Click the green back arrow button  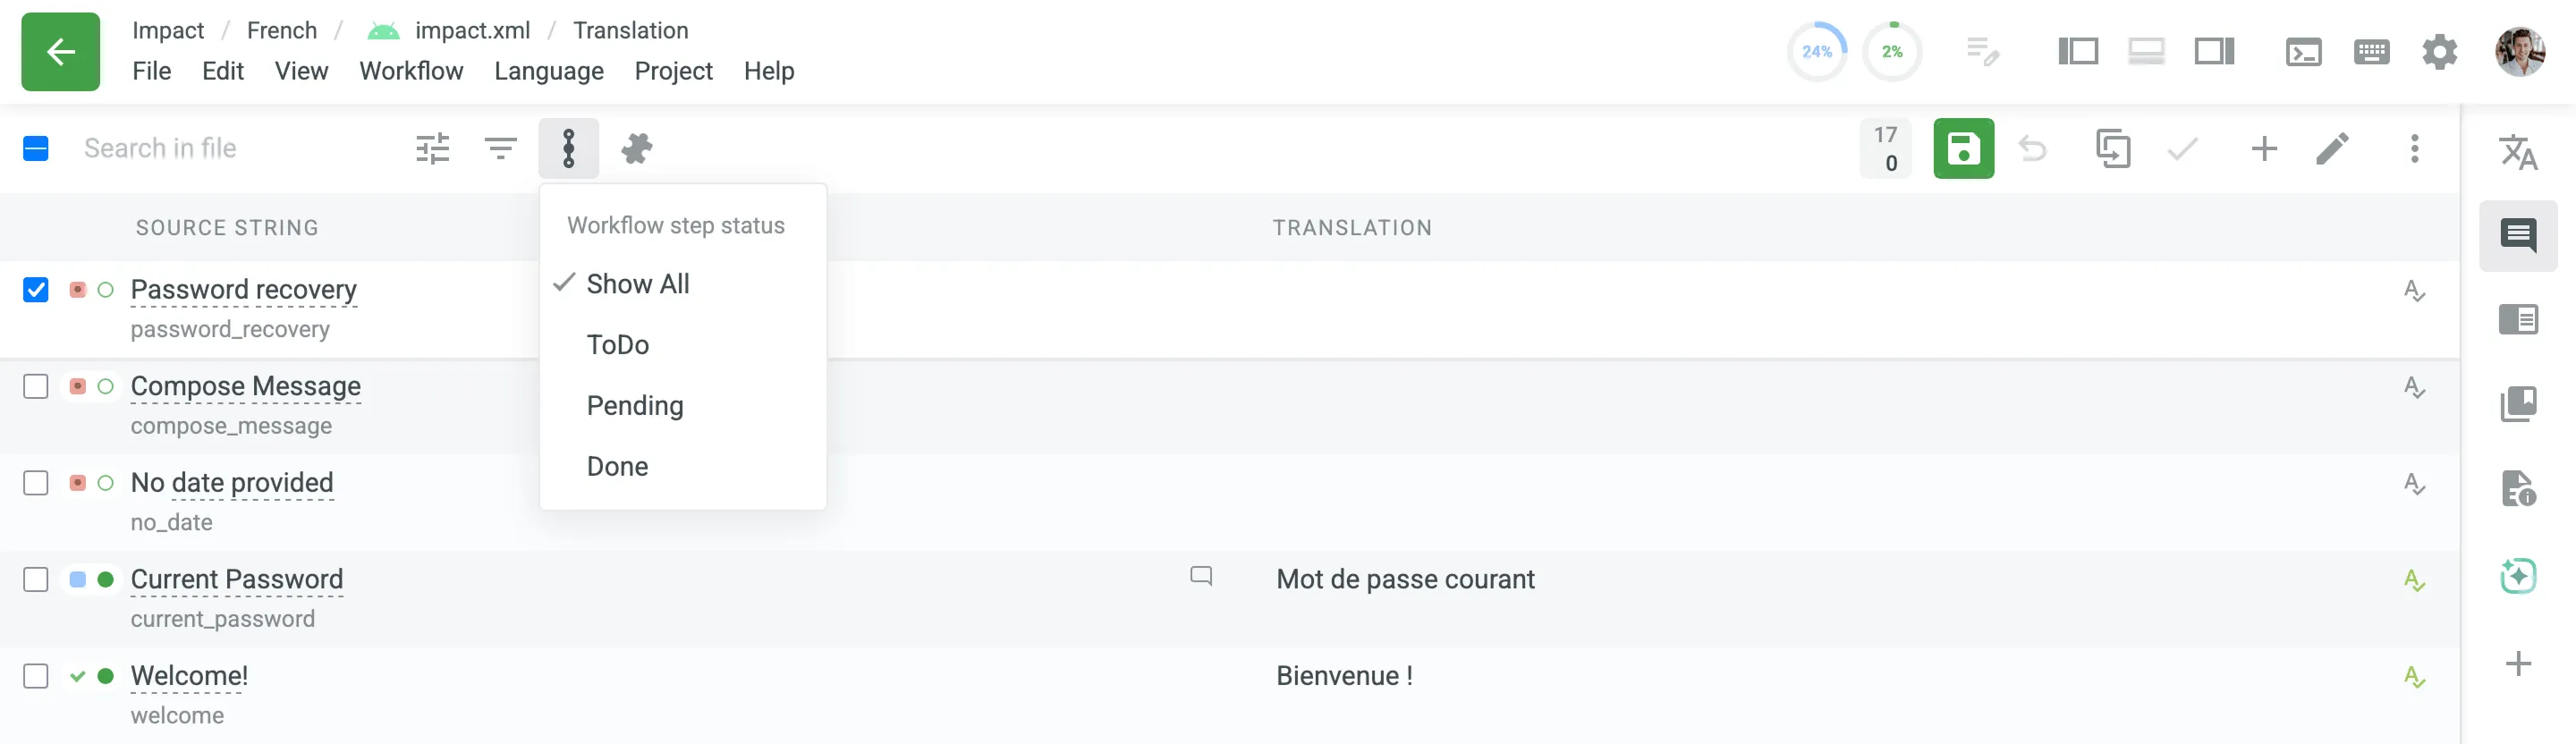coord(60,52)
